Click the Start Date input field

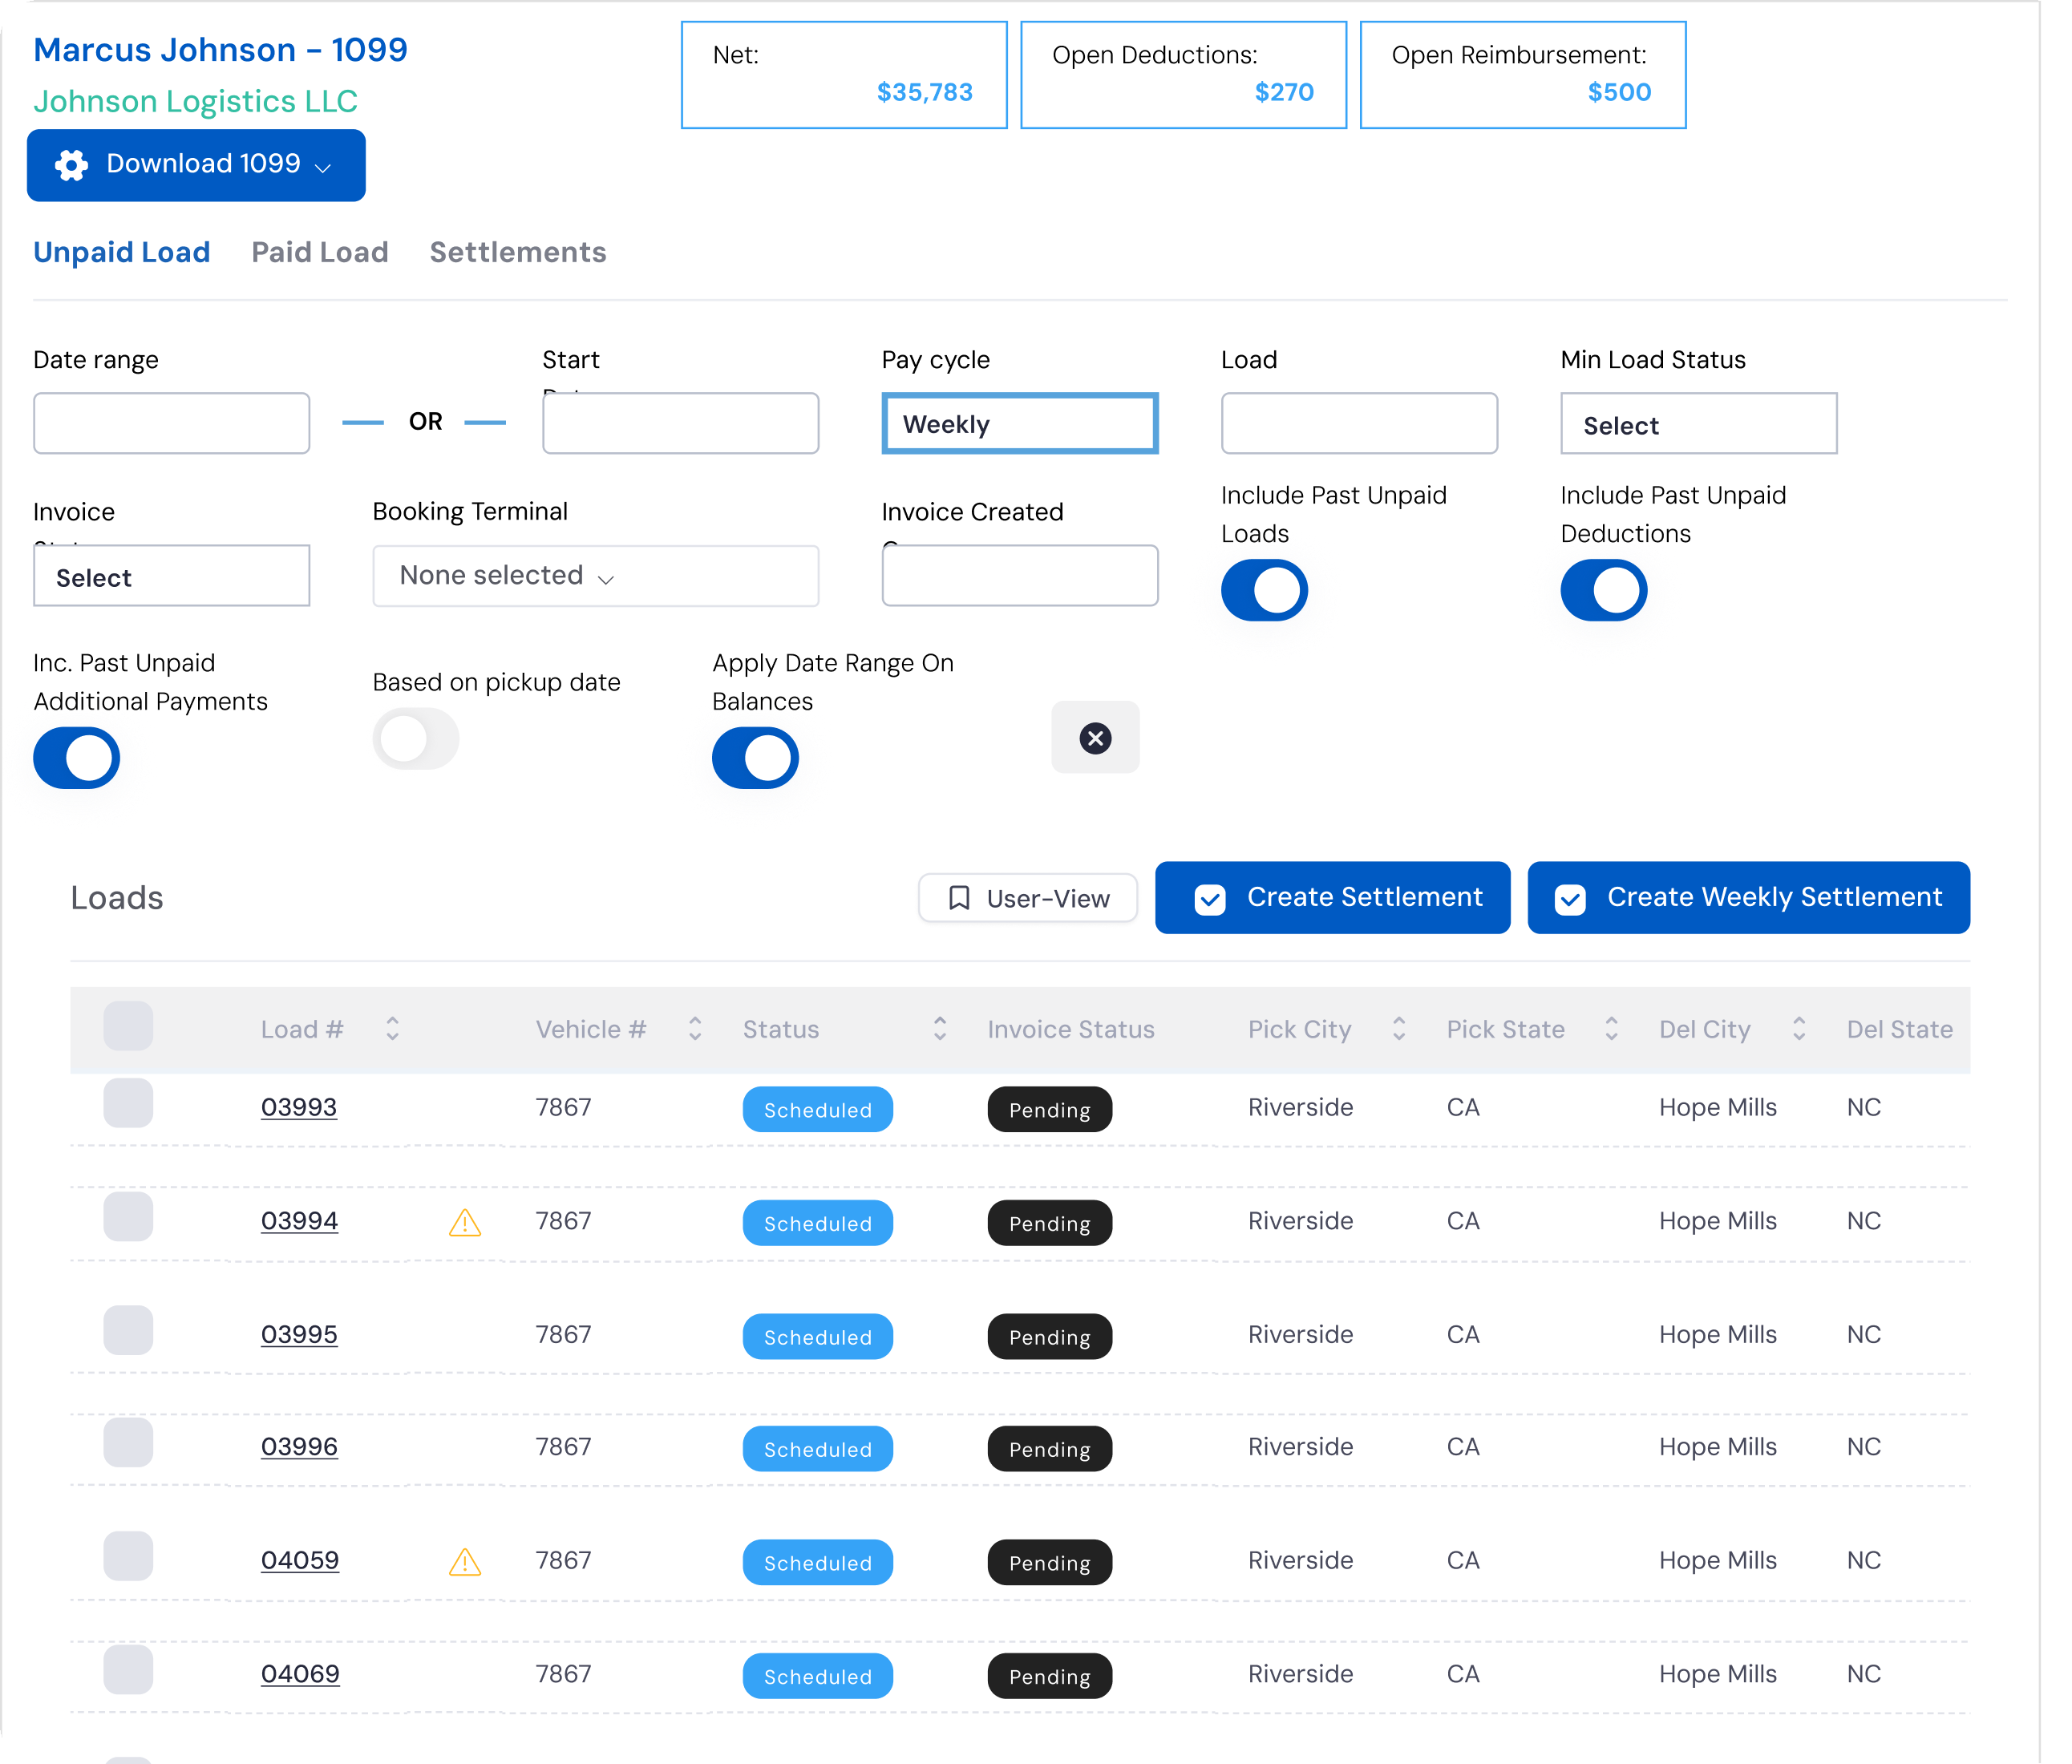[681, 424]
